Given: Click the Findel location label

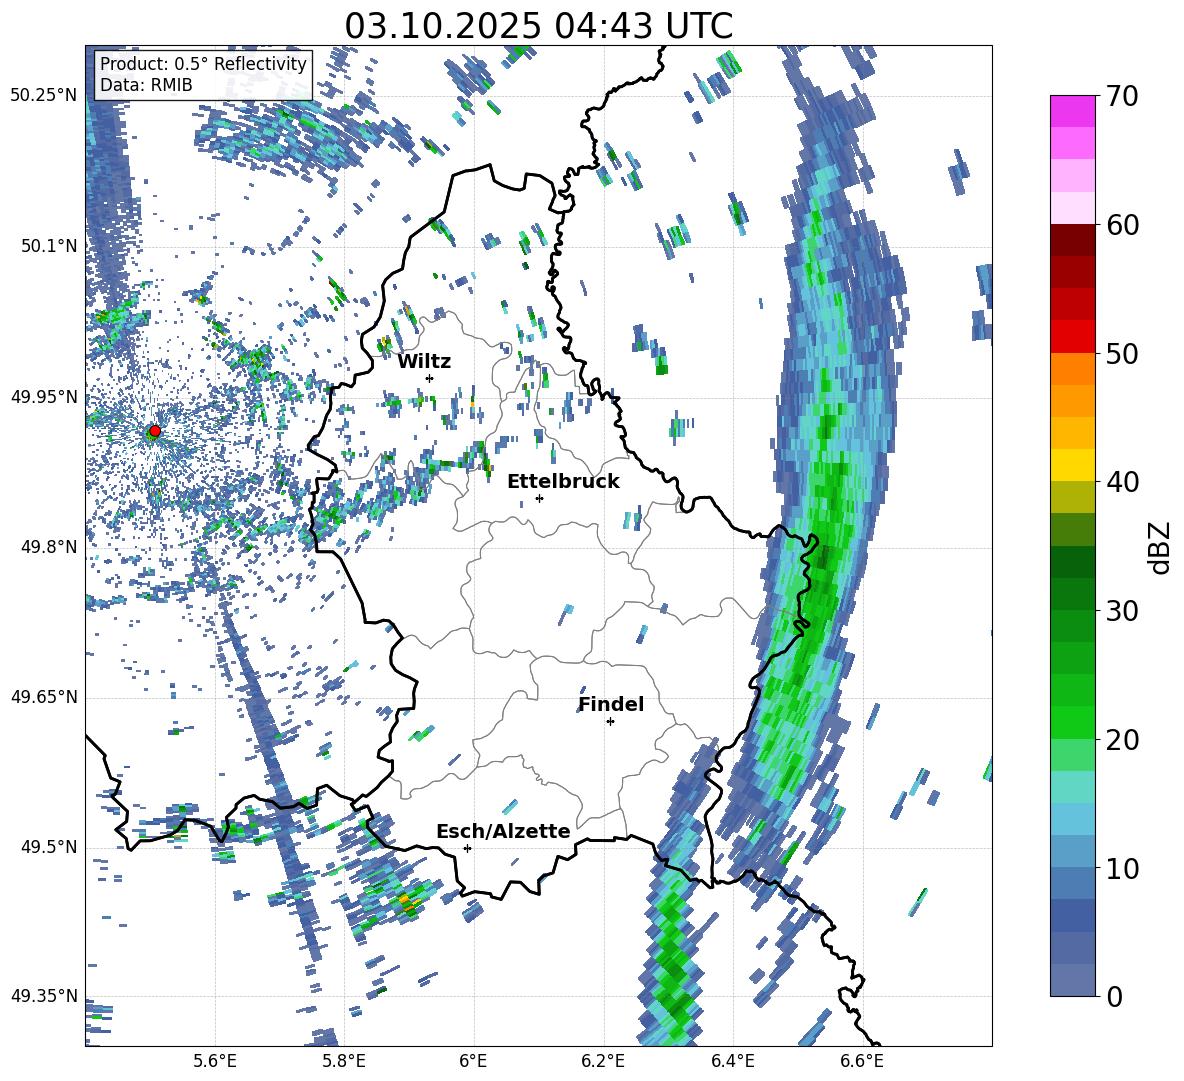Looking at the screenshot, I should pyautogui.click(x=611, y=704).
